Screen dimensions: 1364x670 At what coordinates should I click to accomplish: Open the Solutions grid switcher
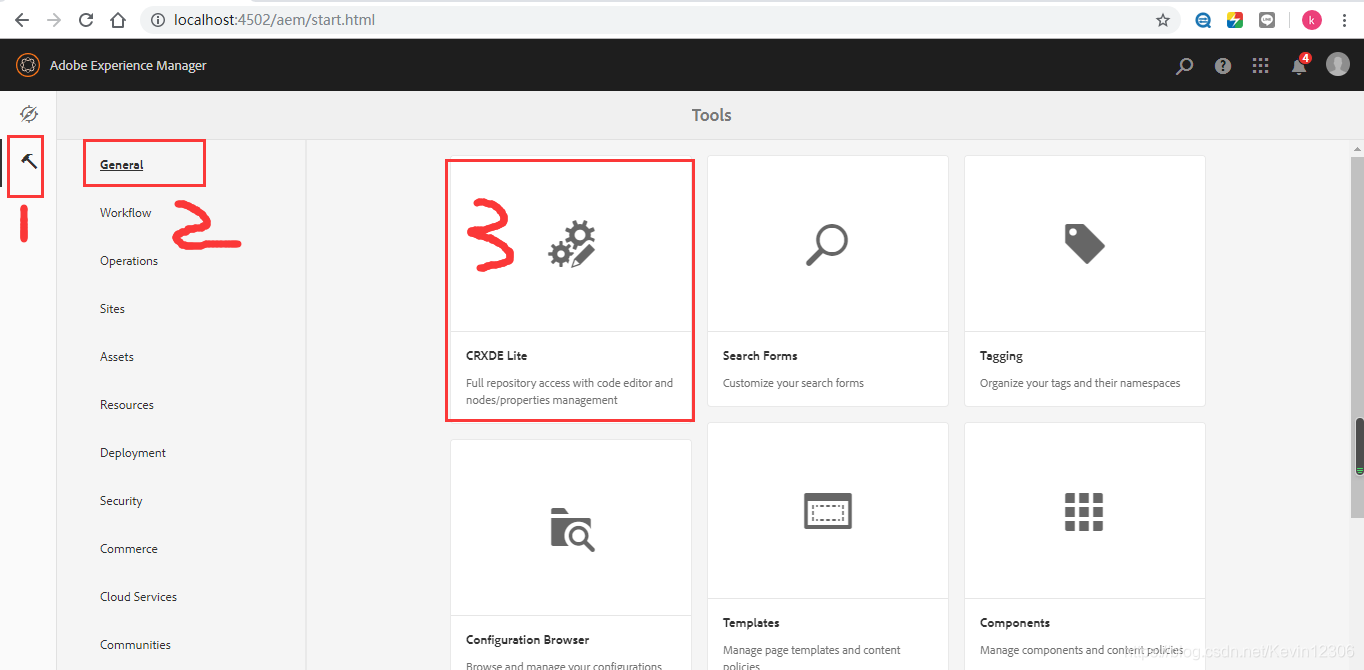[x=1260, y=65]
